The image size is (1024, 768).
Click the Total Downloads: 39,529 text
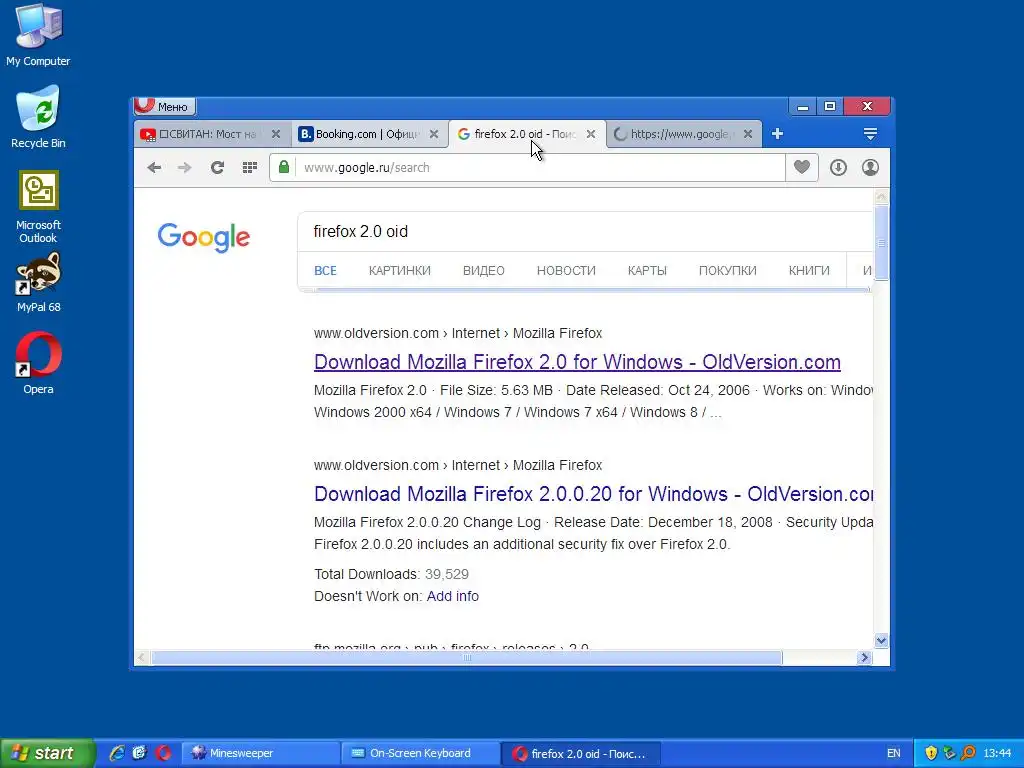[391, 574]
